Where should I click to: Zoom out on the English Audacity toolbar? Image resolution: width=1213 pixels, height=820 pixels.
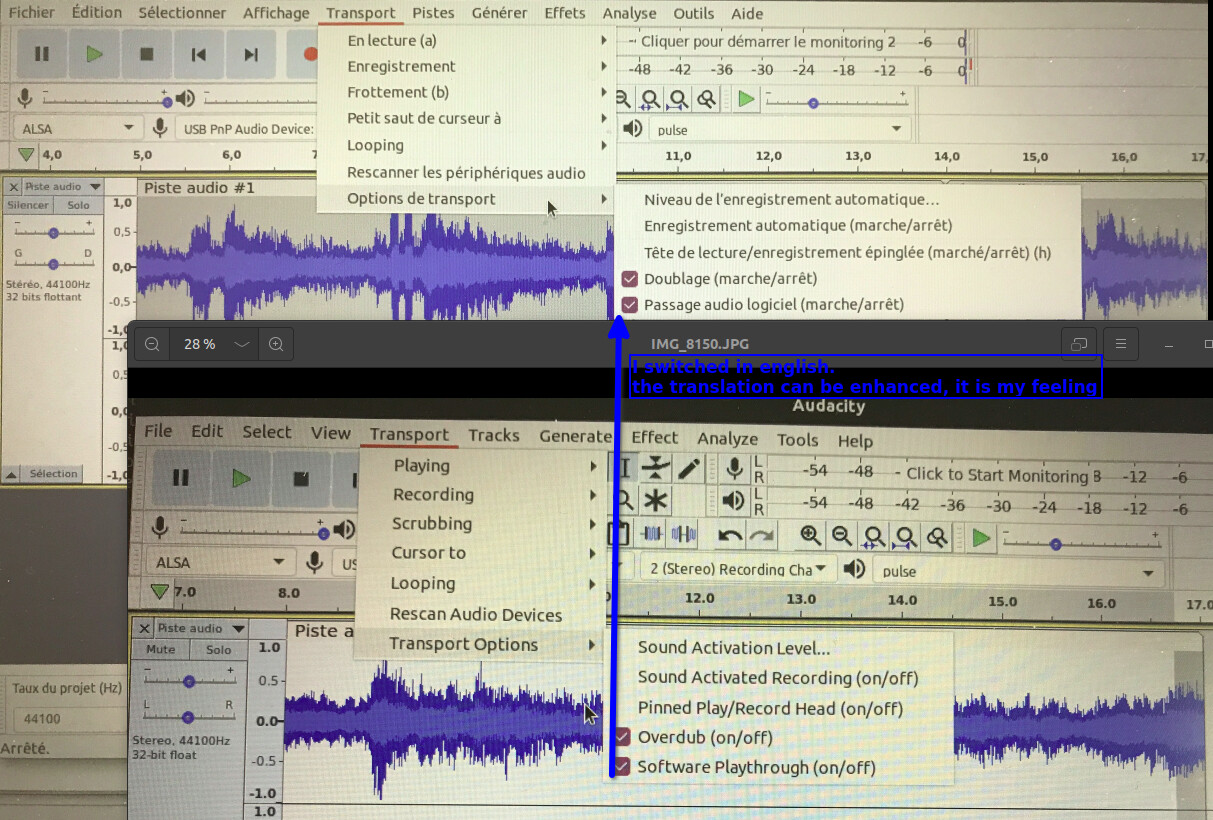tap(842, 536)
